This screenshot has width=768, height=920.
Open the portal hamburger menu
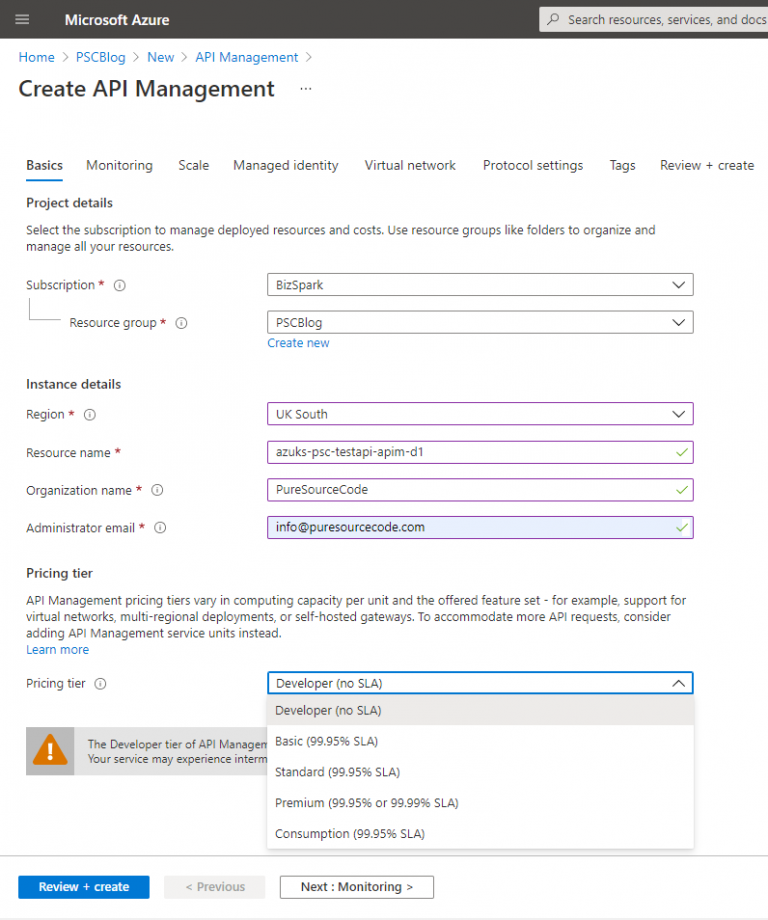pos(22,19)
